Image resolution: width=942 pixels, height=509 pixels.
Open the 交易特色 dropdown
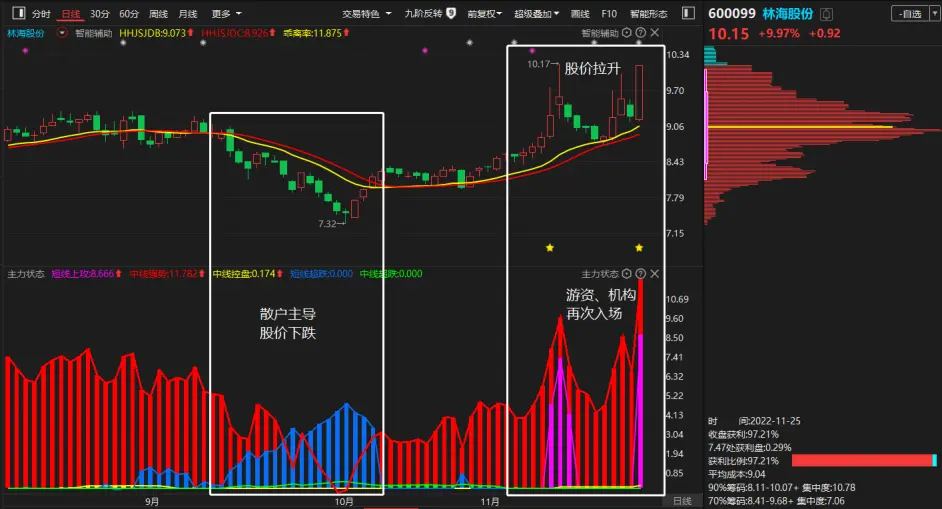coord(366,13)
